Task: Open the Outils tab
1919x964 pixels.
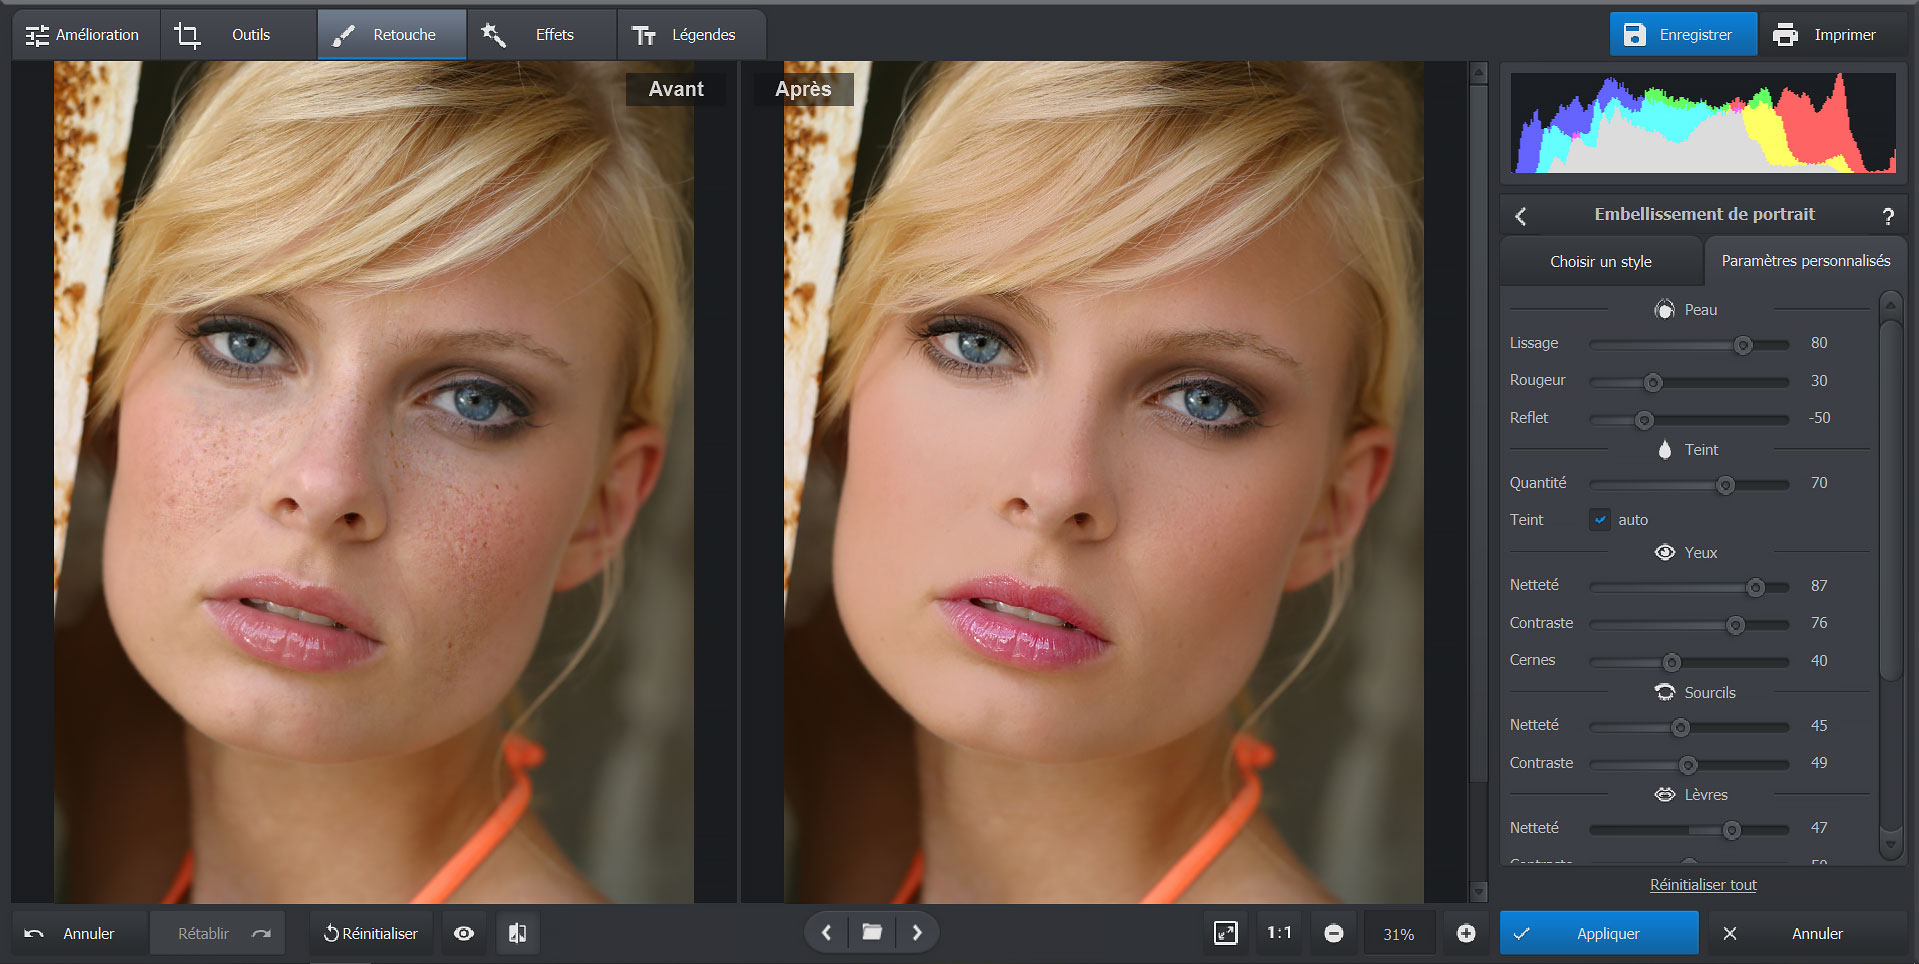Action: (x=238, y=35)
